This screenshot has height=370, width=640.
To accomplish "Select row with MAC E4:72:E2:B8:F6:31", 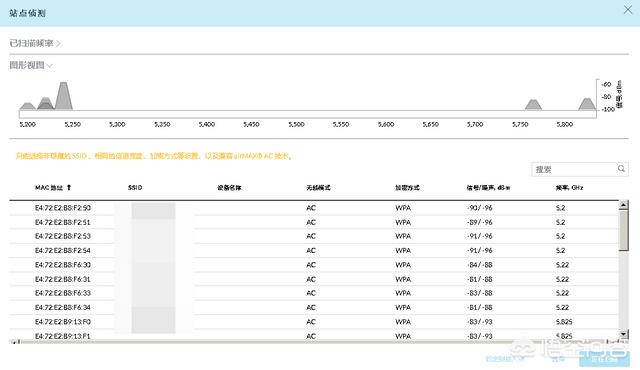I will [313, 279].
